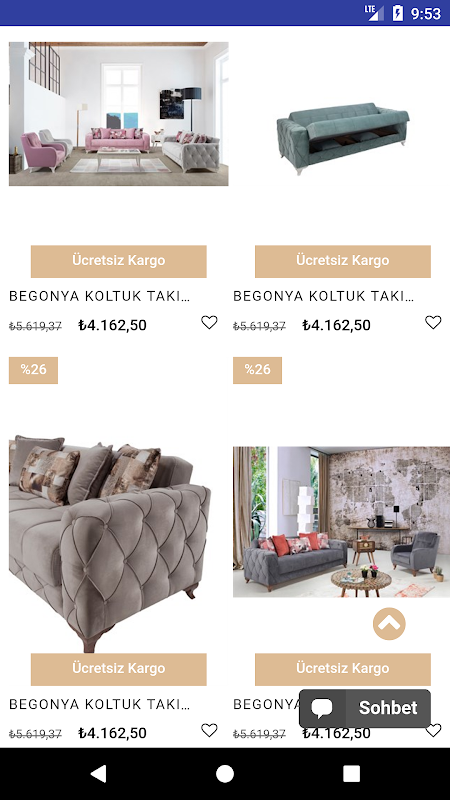The width and height of the screenshot is (450, 800).
Task: Tap %26 discount badge on right product
Action: (257, 370)
